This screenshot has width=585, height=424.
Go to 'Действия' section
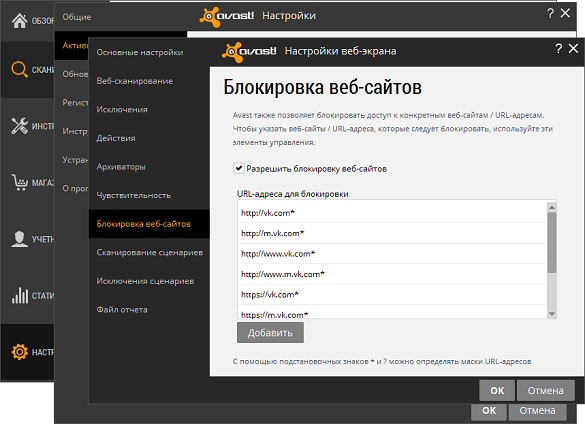[116, 138]
